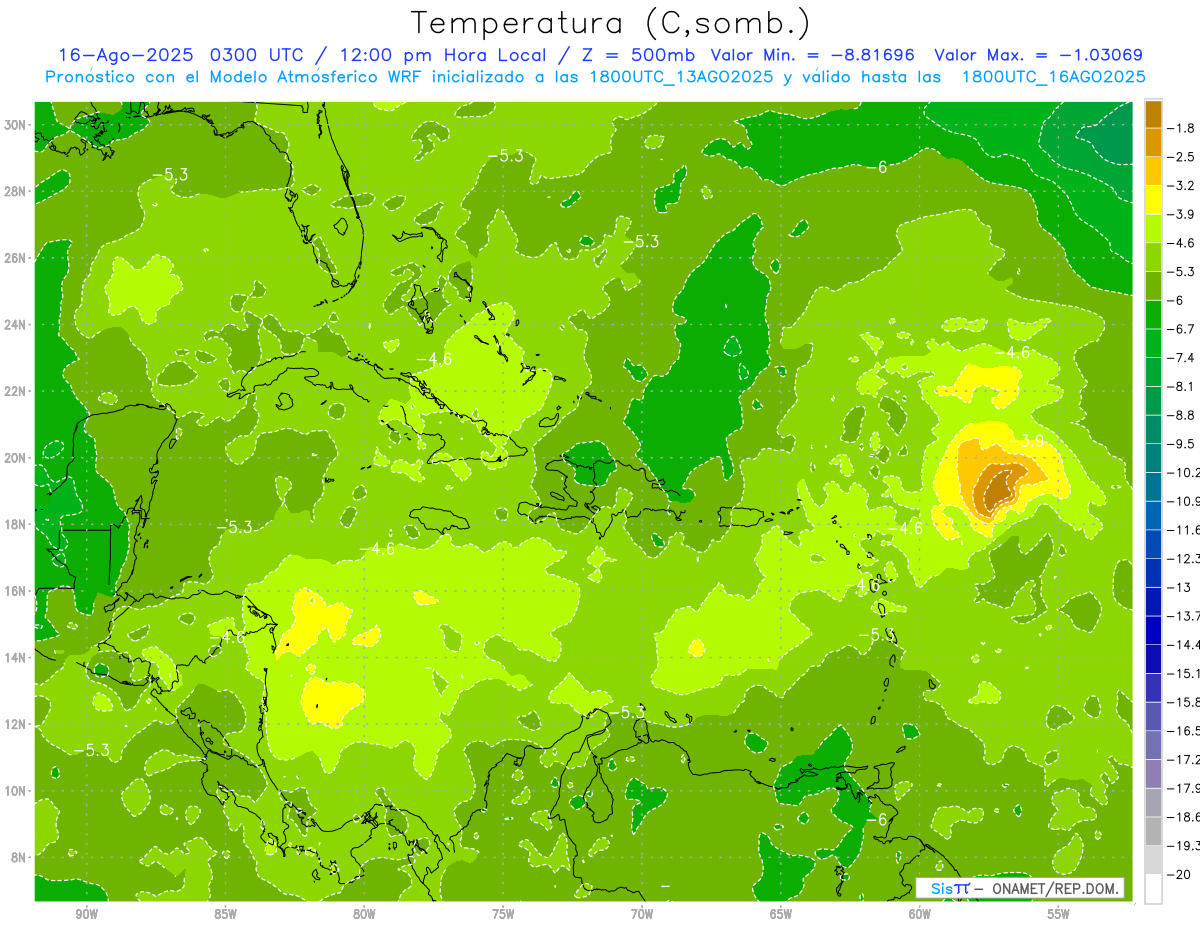Click the '85W' longitude label

pyautogui.click(x=225, y=914)
